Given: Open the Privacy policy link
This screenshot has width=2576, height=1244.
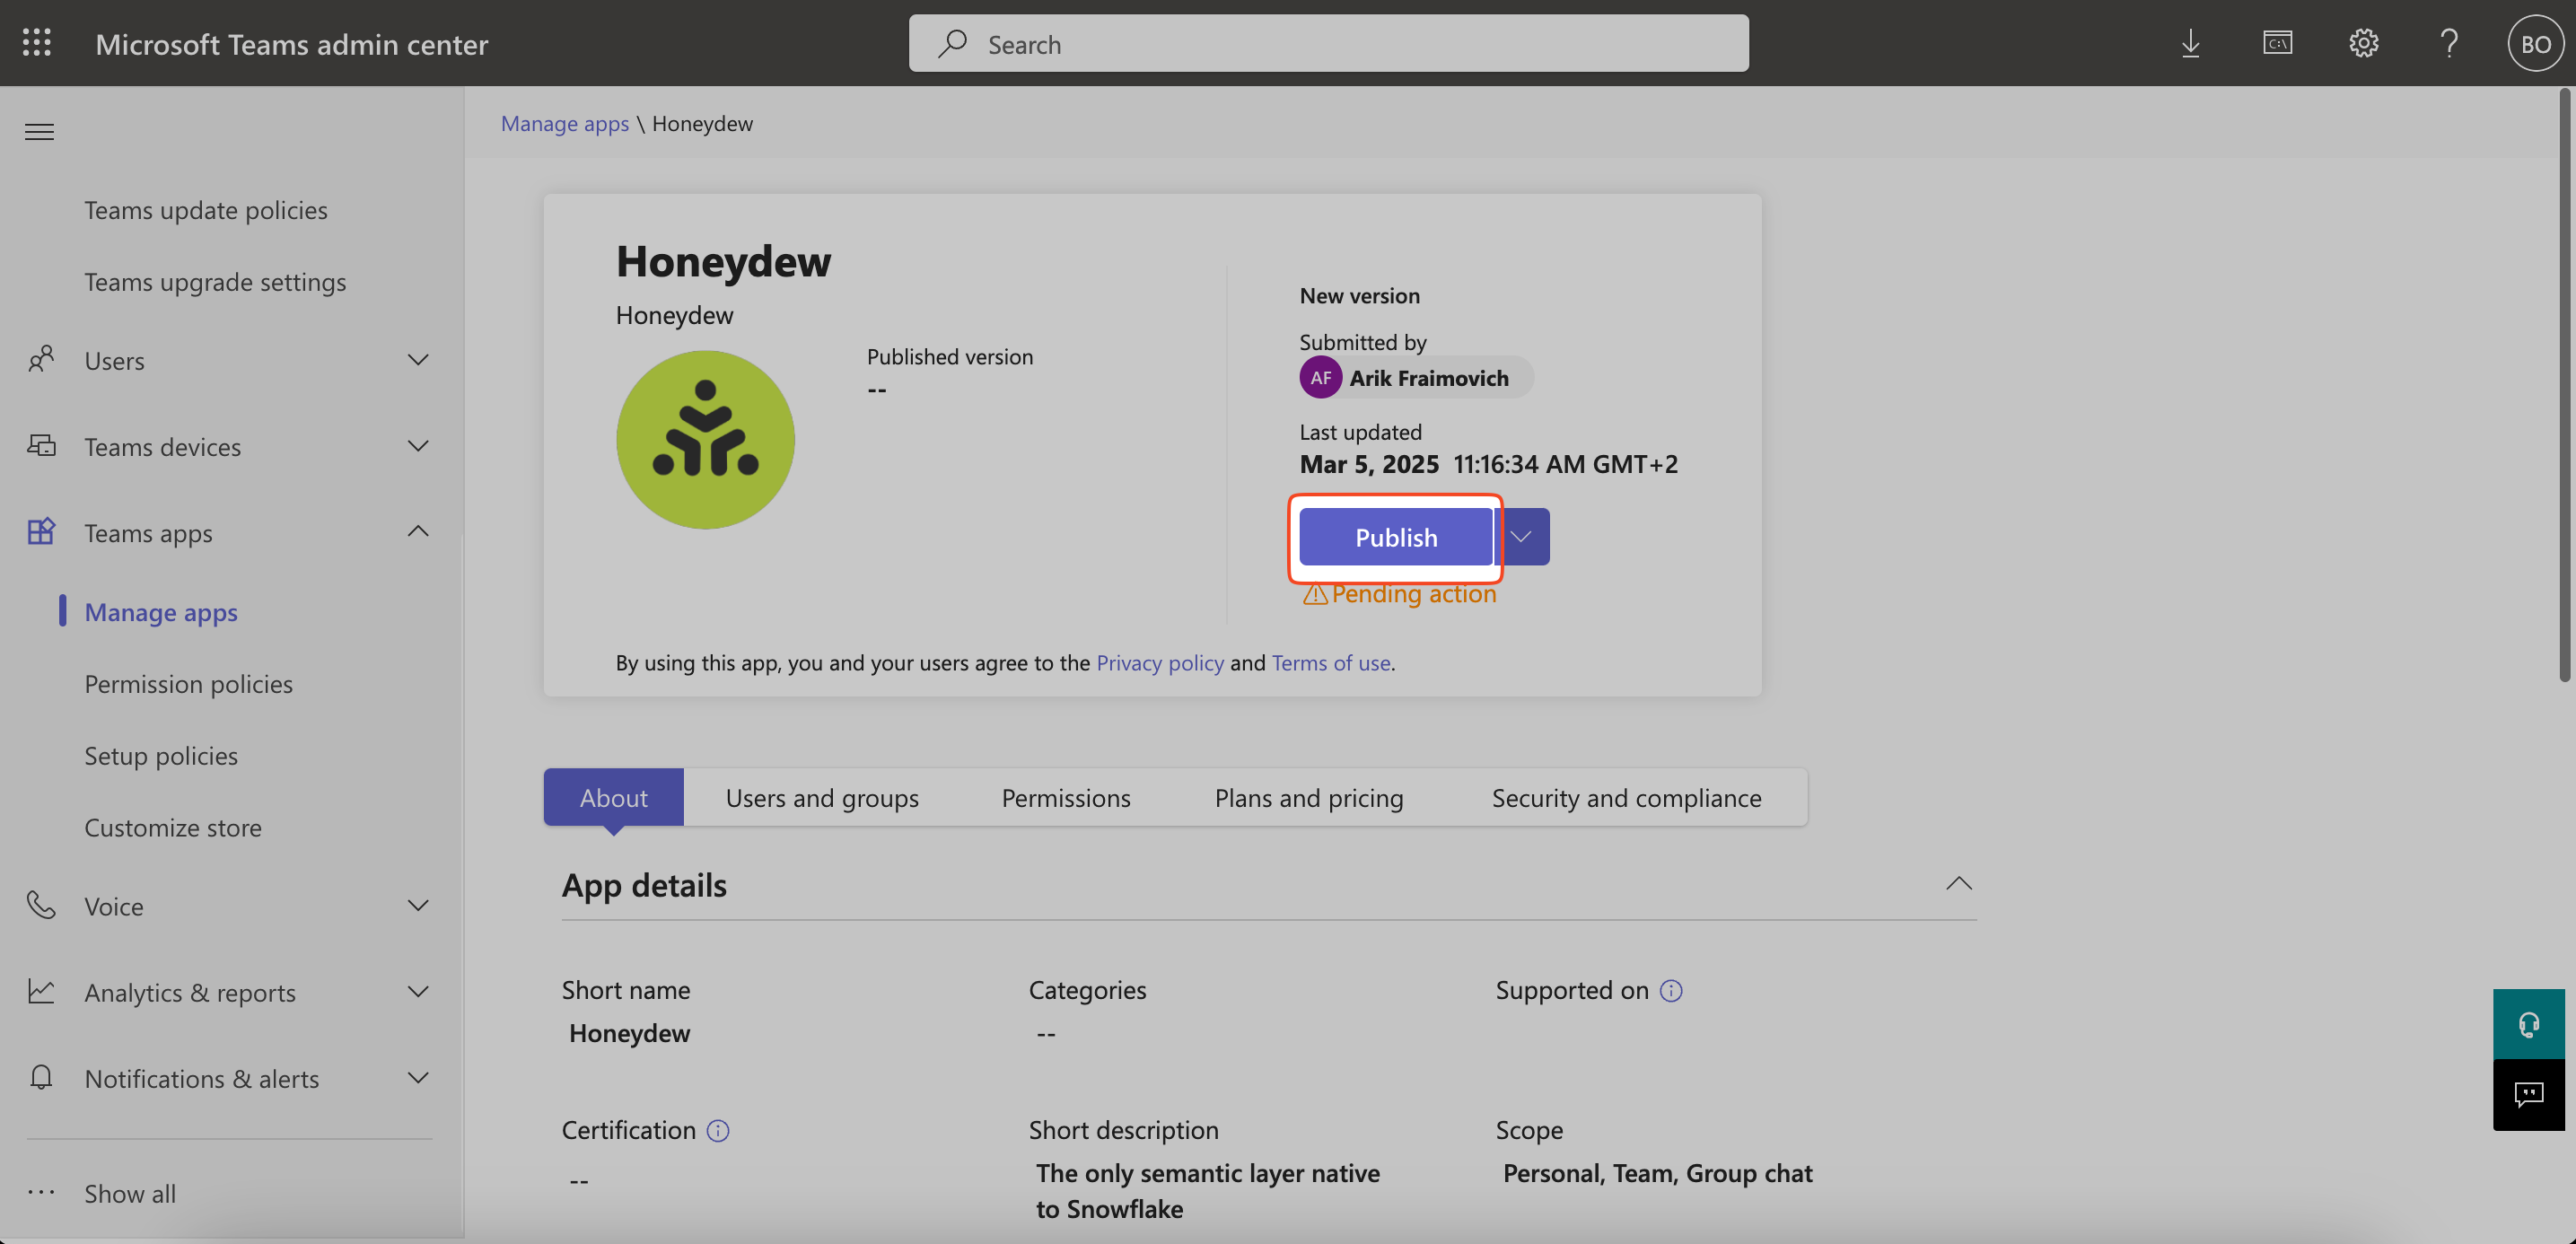Looking at the screenshot, I should (1159, 662).
